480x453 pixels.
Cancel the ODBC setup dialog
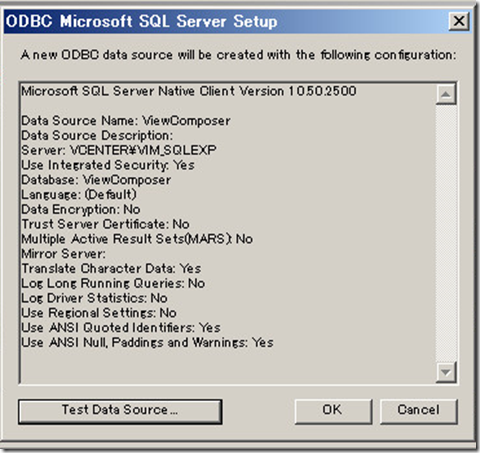click(418, 411)
